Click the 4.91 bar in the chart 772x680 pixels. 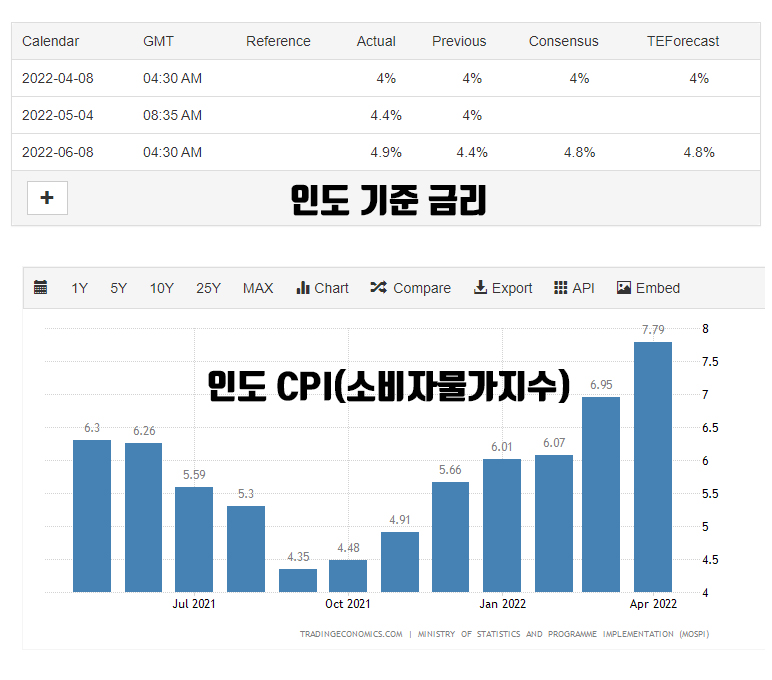click(400, 562)
